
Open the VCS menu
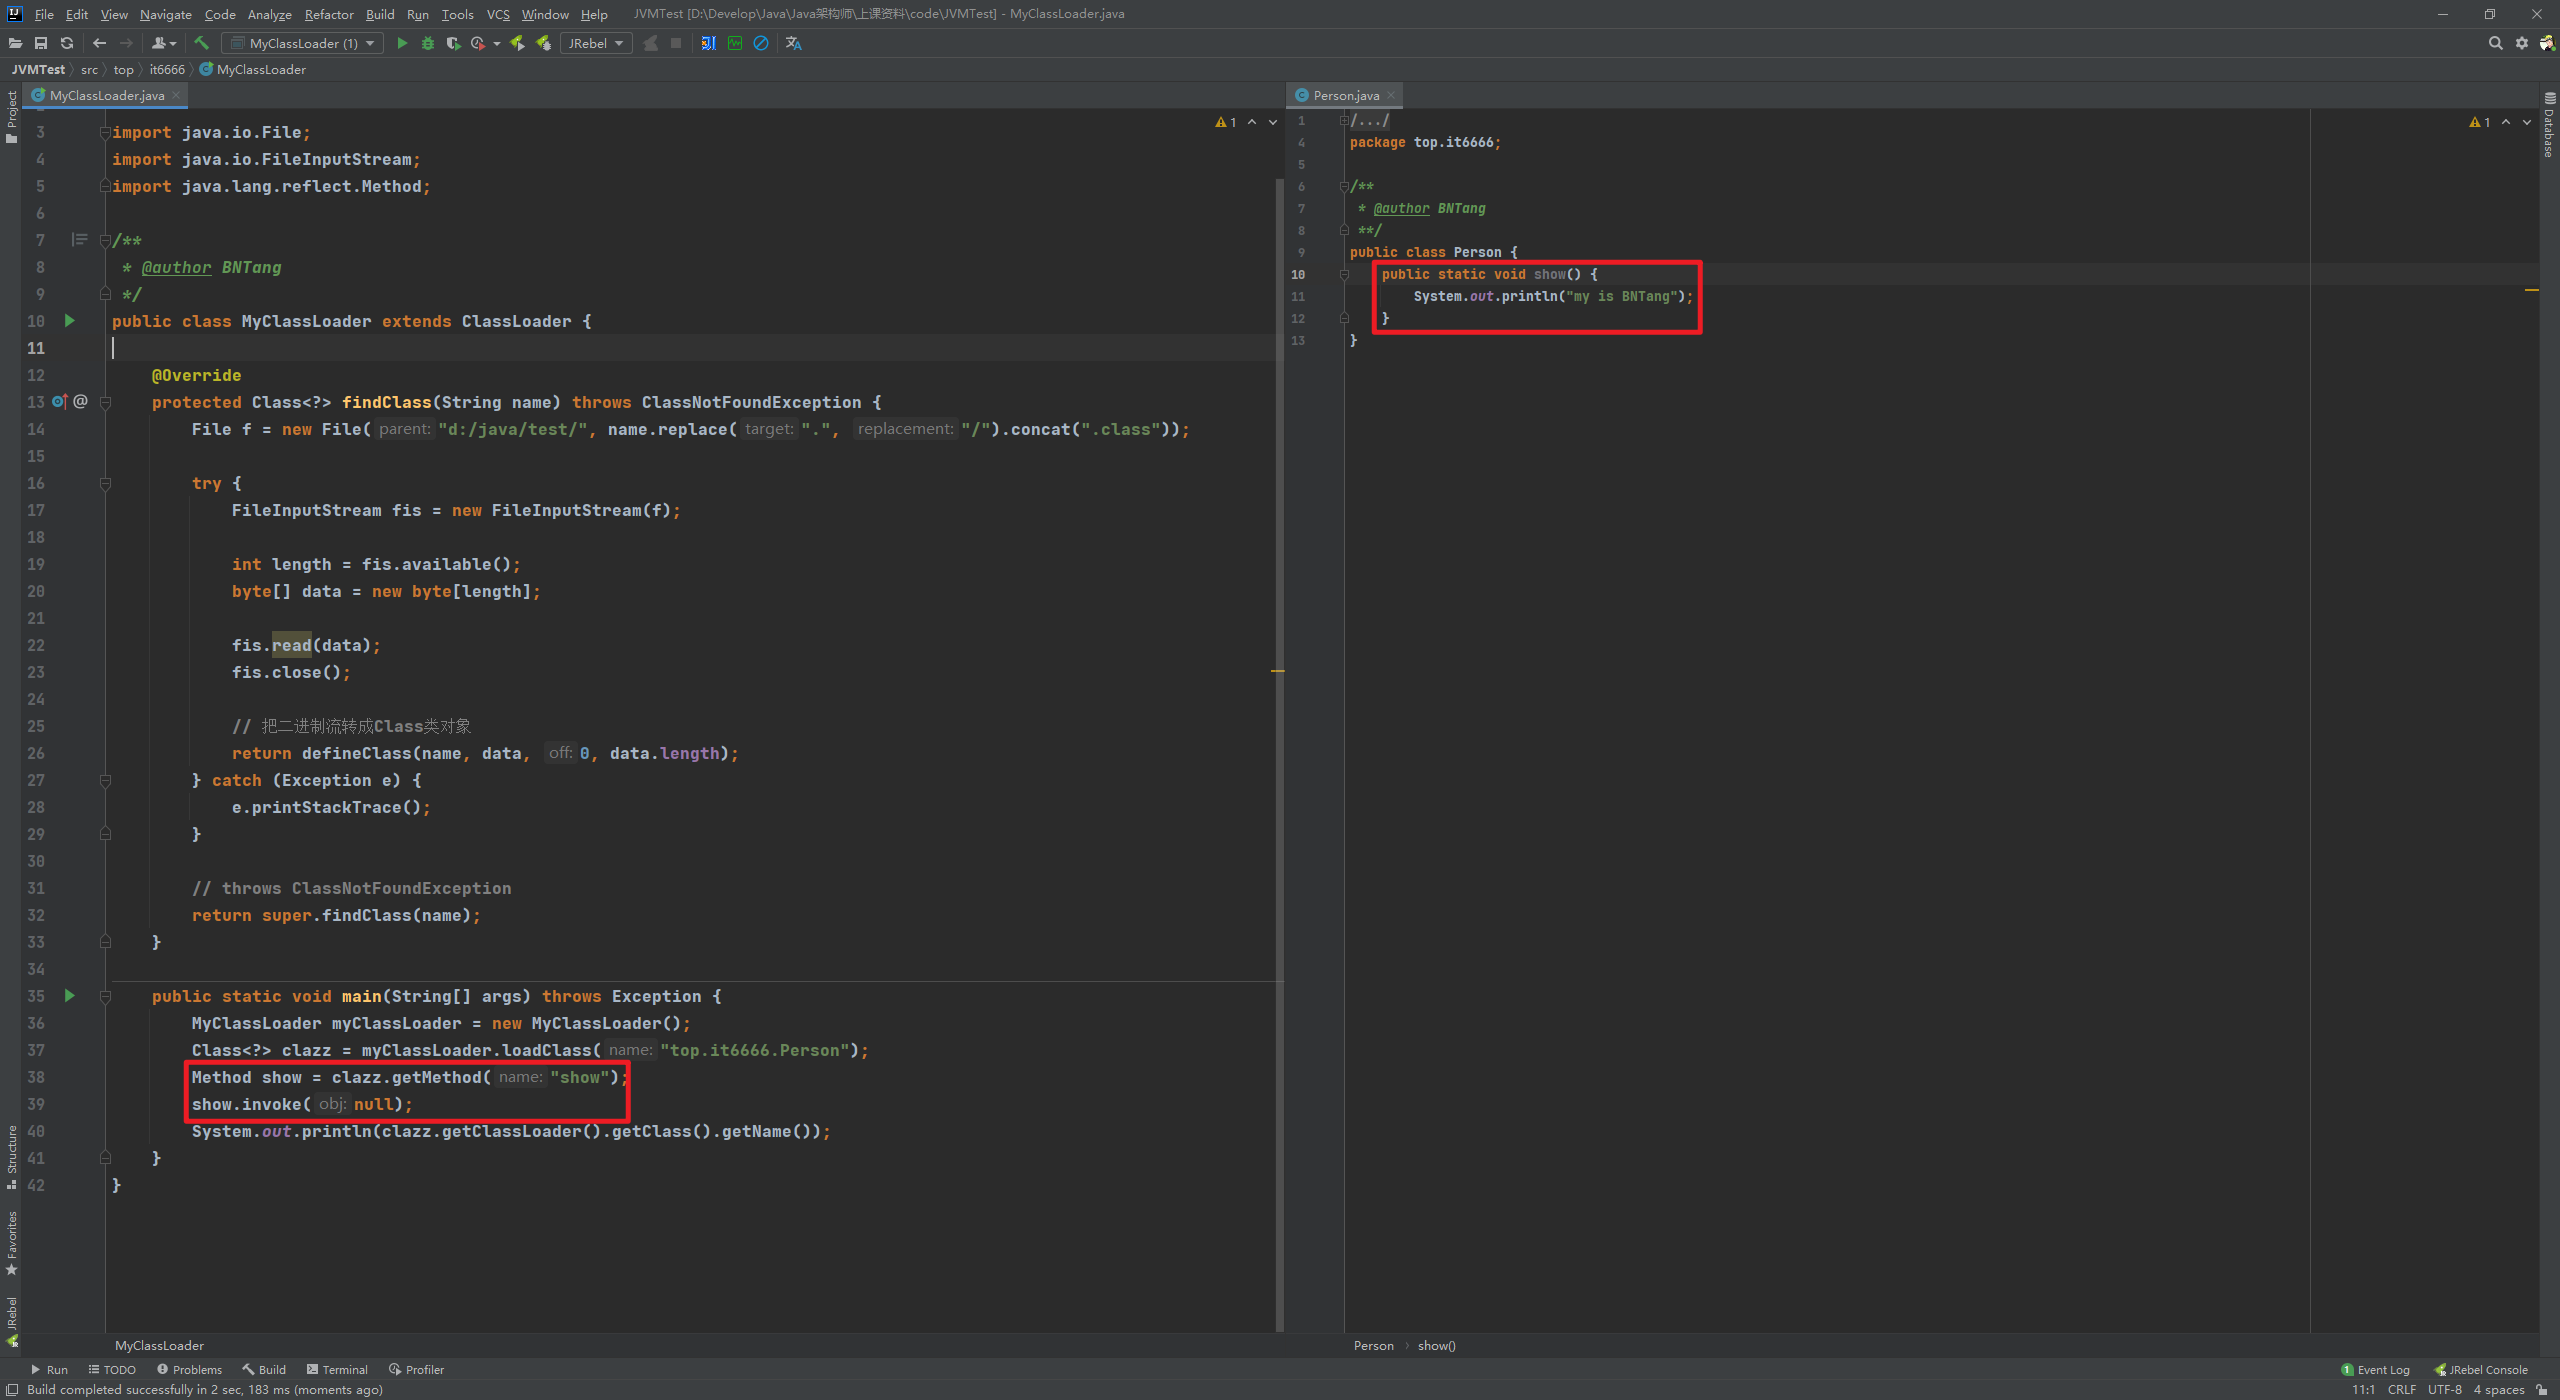coord(498,14)
